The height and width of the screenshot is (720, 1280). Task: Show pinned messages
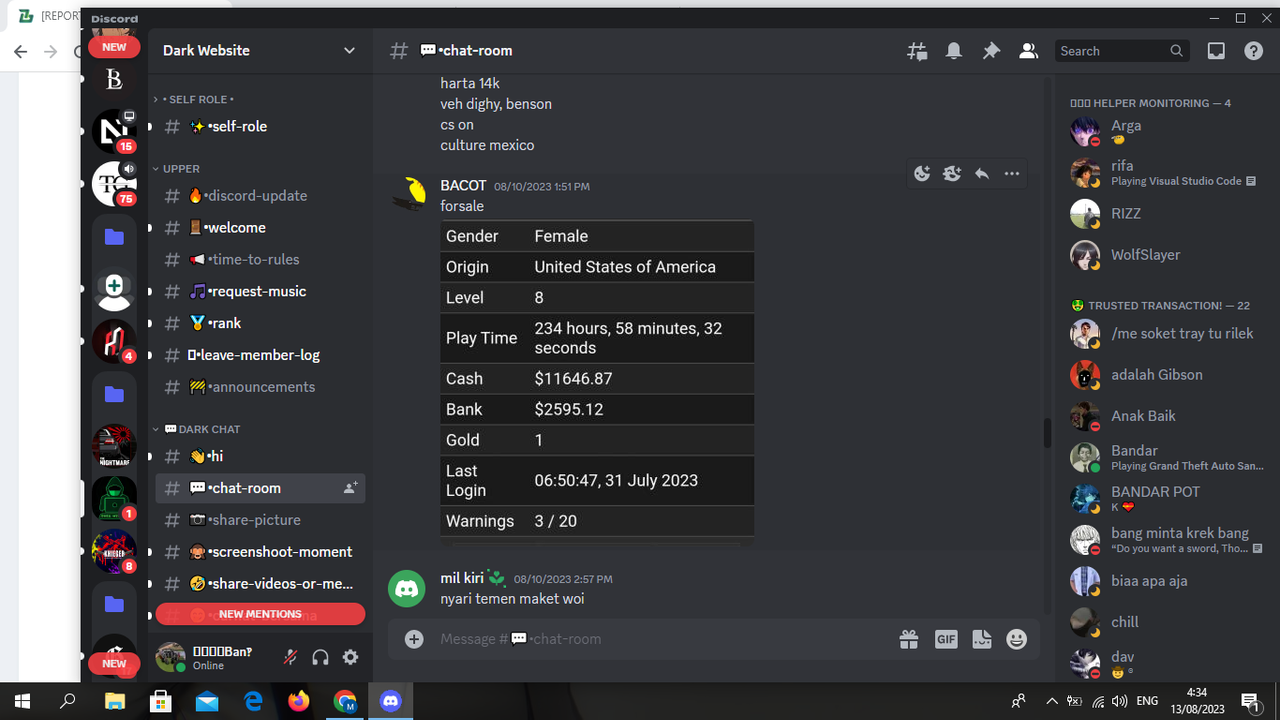point(991,51)
